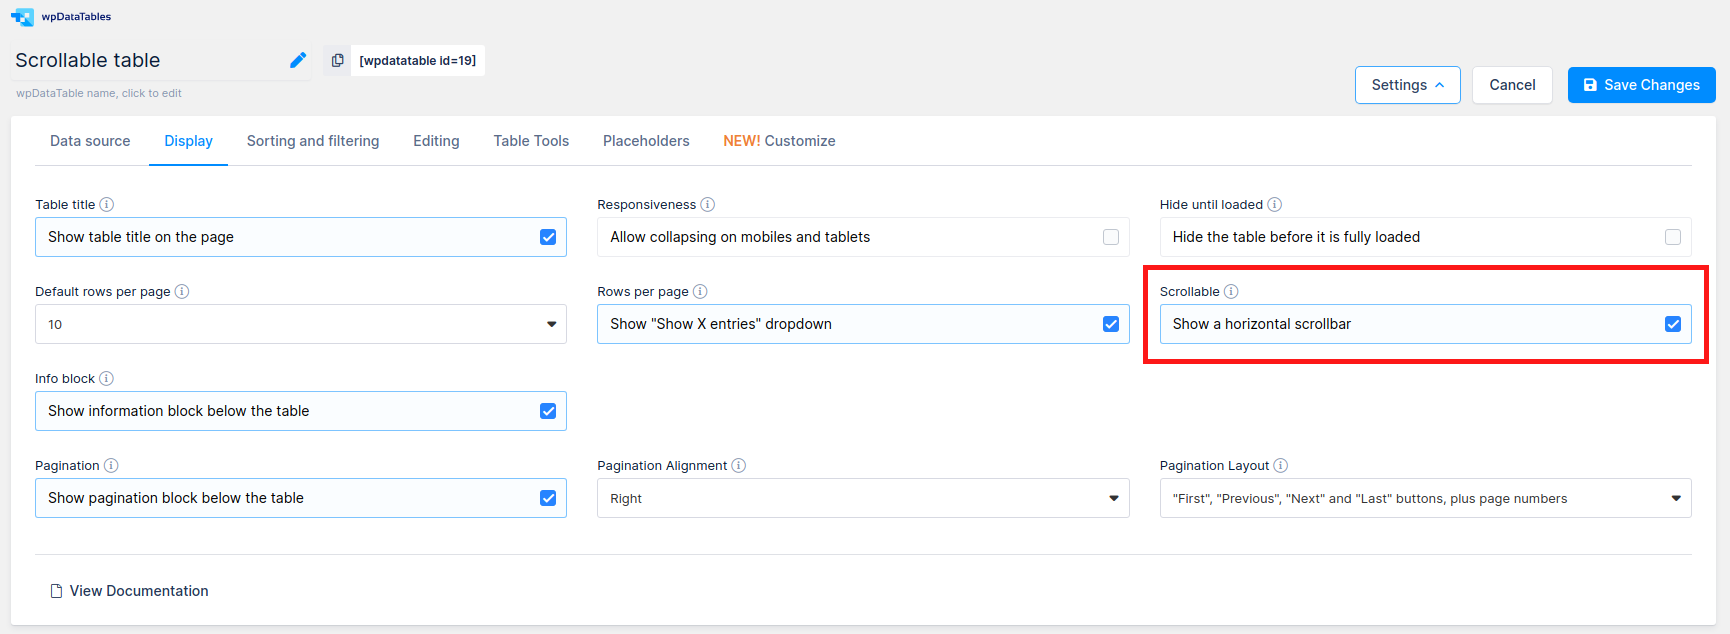Collapse the Settings panel button
Screen dimensions: 1730x634
tap(1407, 85)
